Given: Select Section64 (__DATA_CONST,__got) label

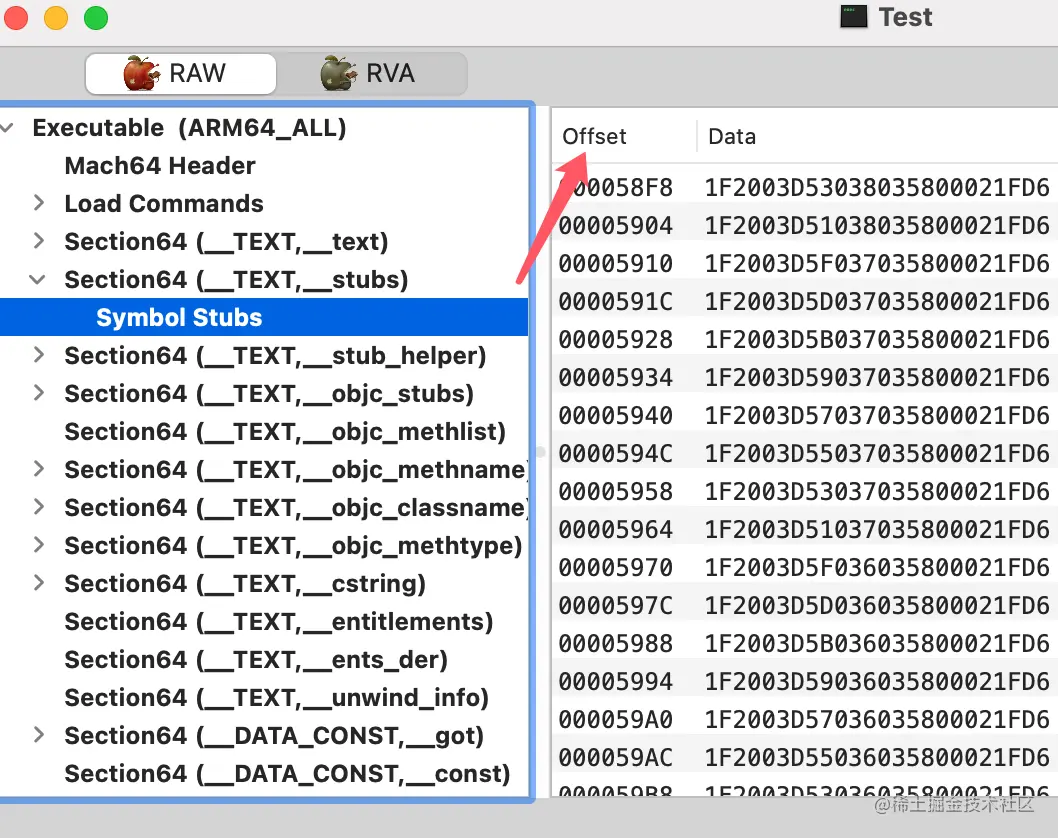Looking at the screenshot, I should (x=275, y=735).
